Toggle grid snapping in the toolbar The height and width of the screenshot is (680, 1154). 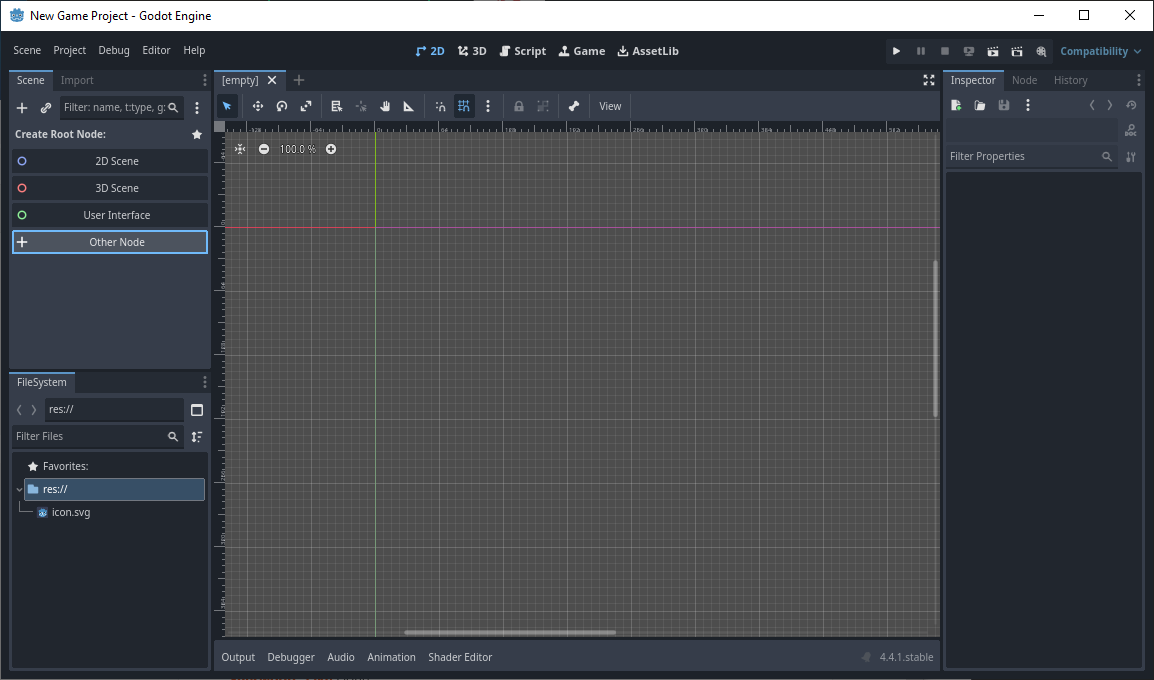[464, 106]
